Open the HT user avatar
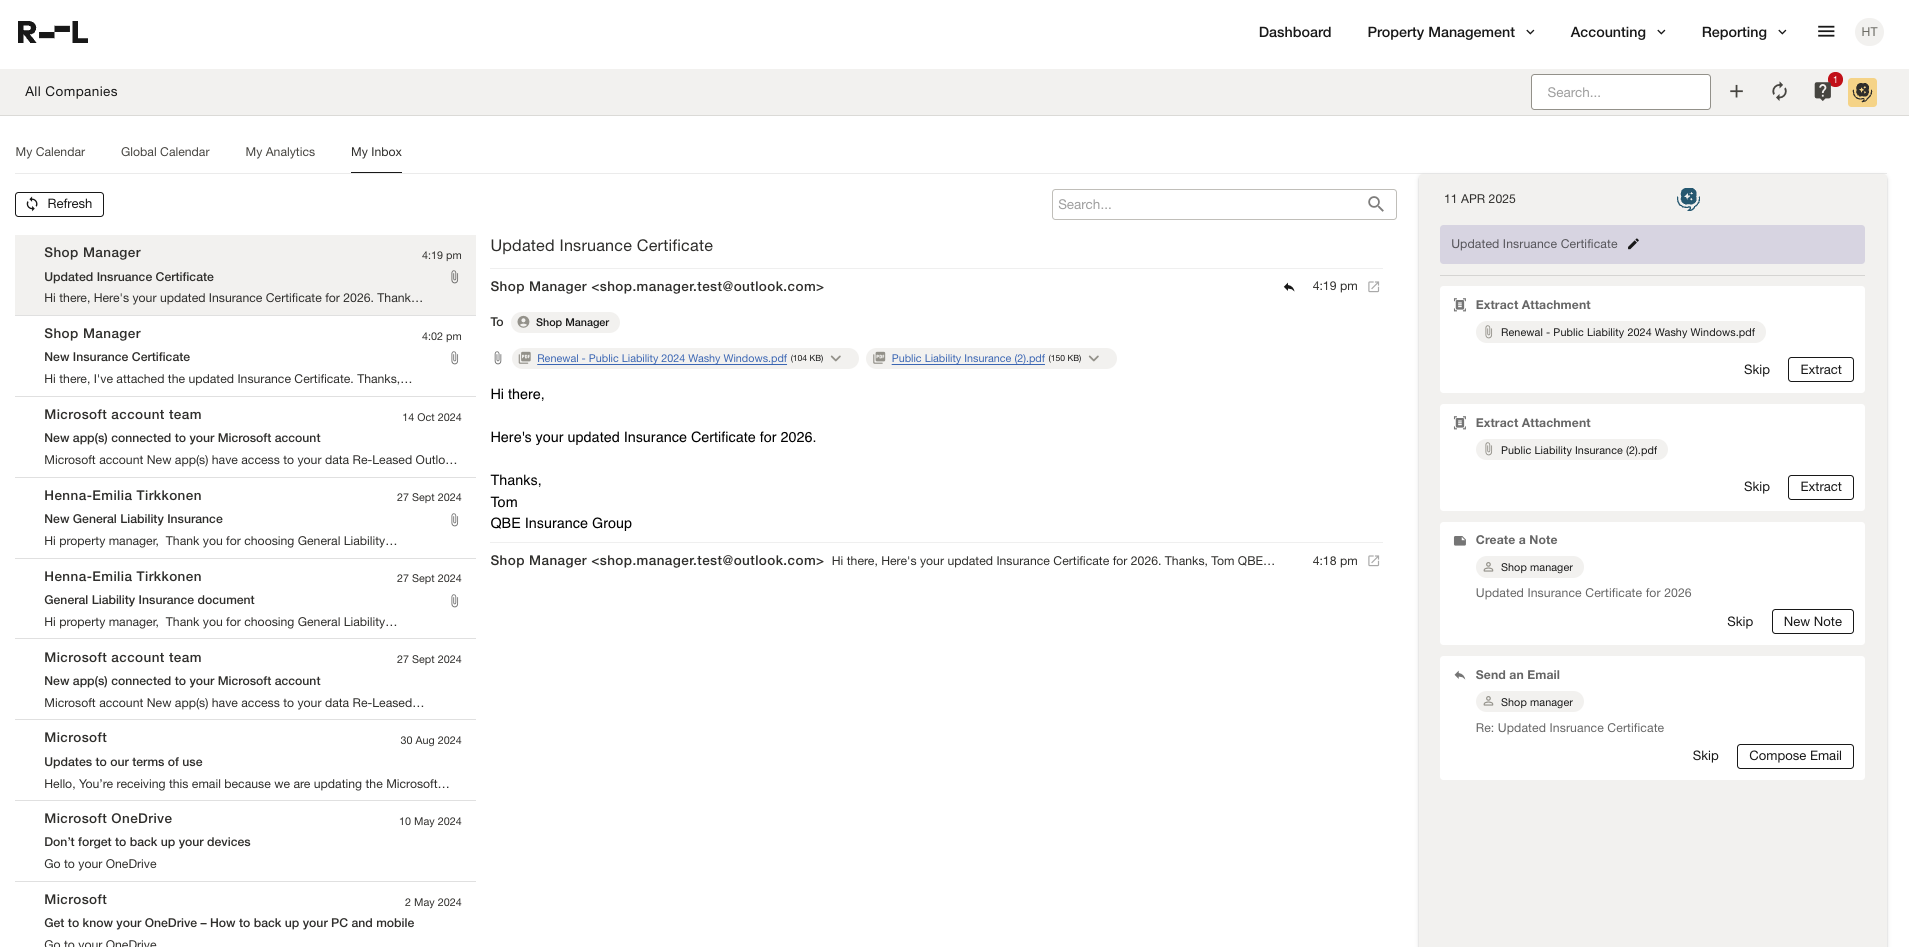This screenshot has width=1909, height=947. [1869, 32]
